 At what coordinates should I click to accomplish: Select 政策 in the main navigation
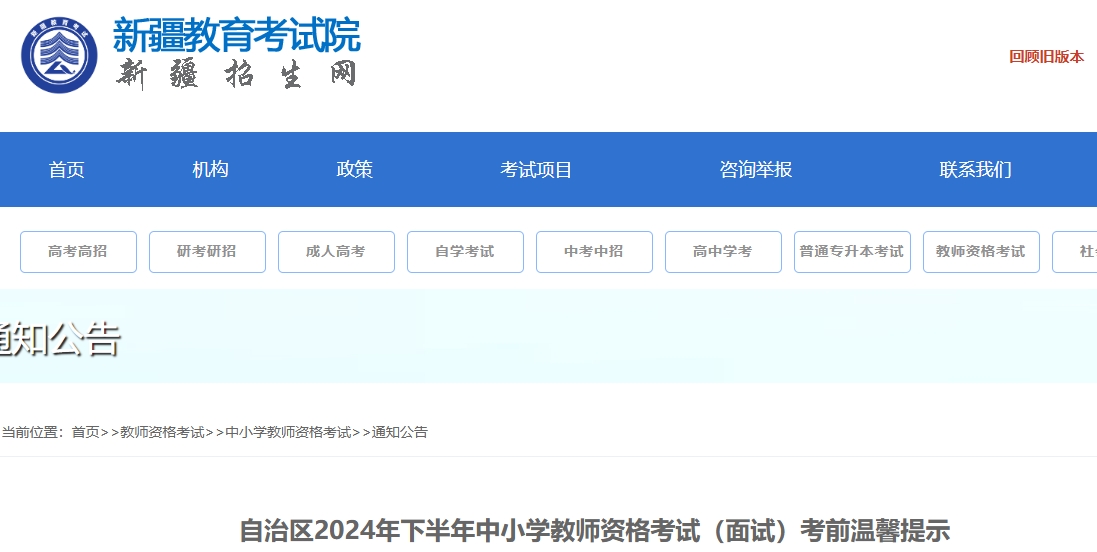point(355,170)
